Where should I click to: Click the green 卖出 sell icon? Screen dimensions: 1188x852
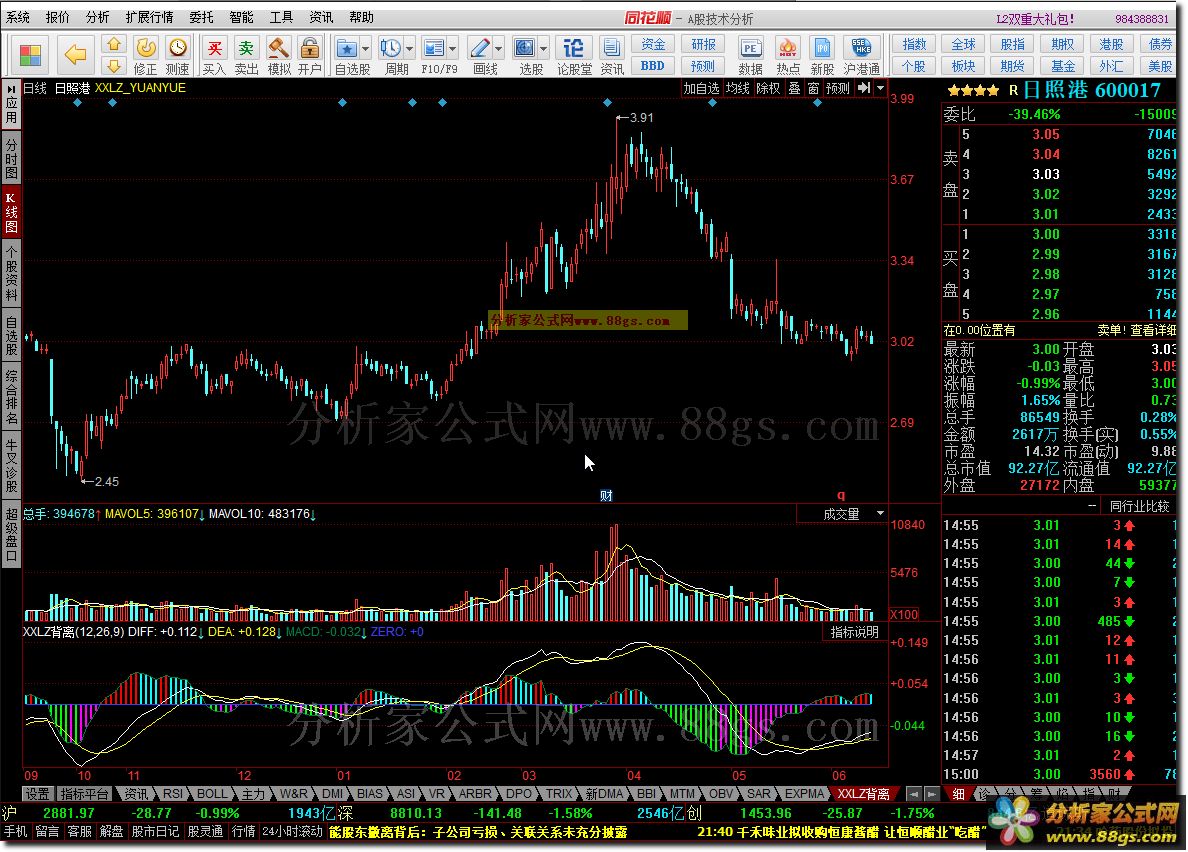tap(246, 48)
